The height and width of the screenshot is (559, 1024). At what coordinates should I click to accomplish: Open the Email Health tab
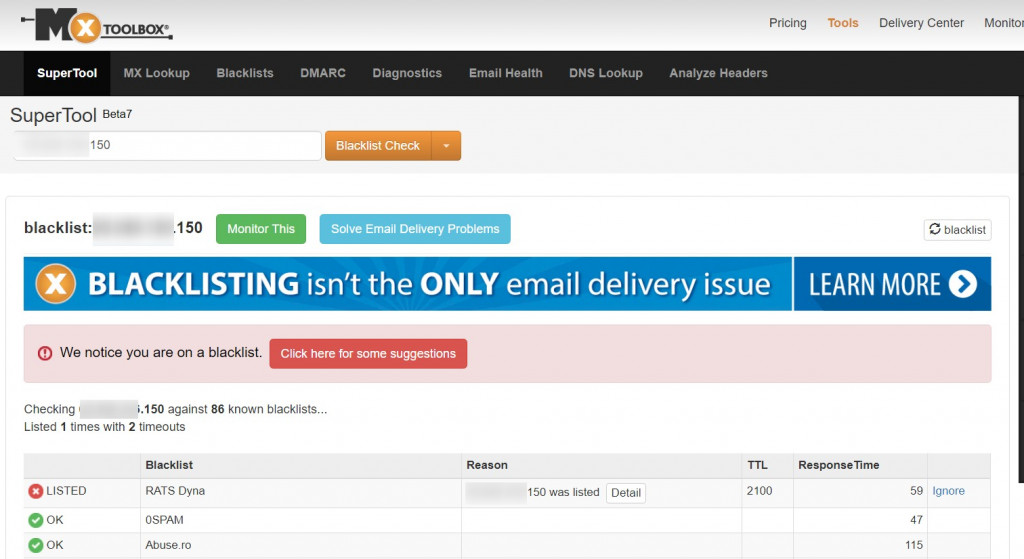505,73
